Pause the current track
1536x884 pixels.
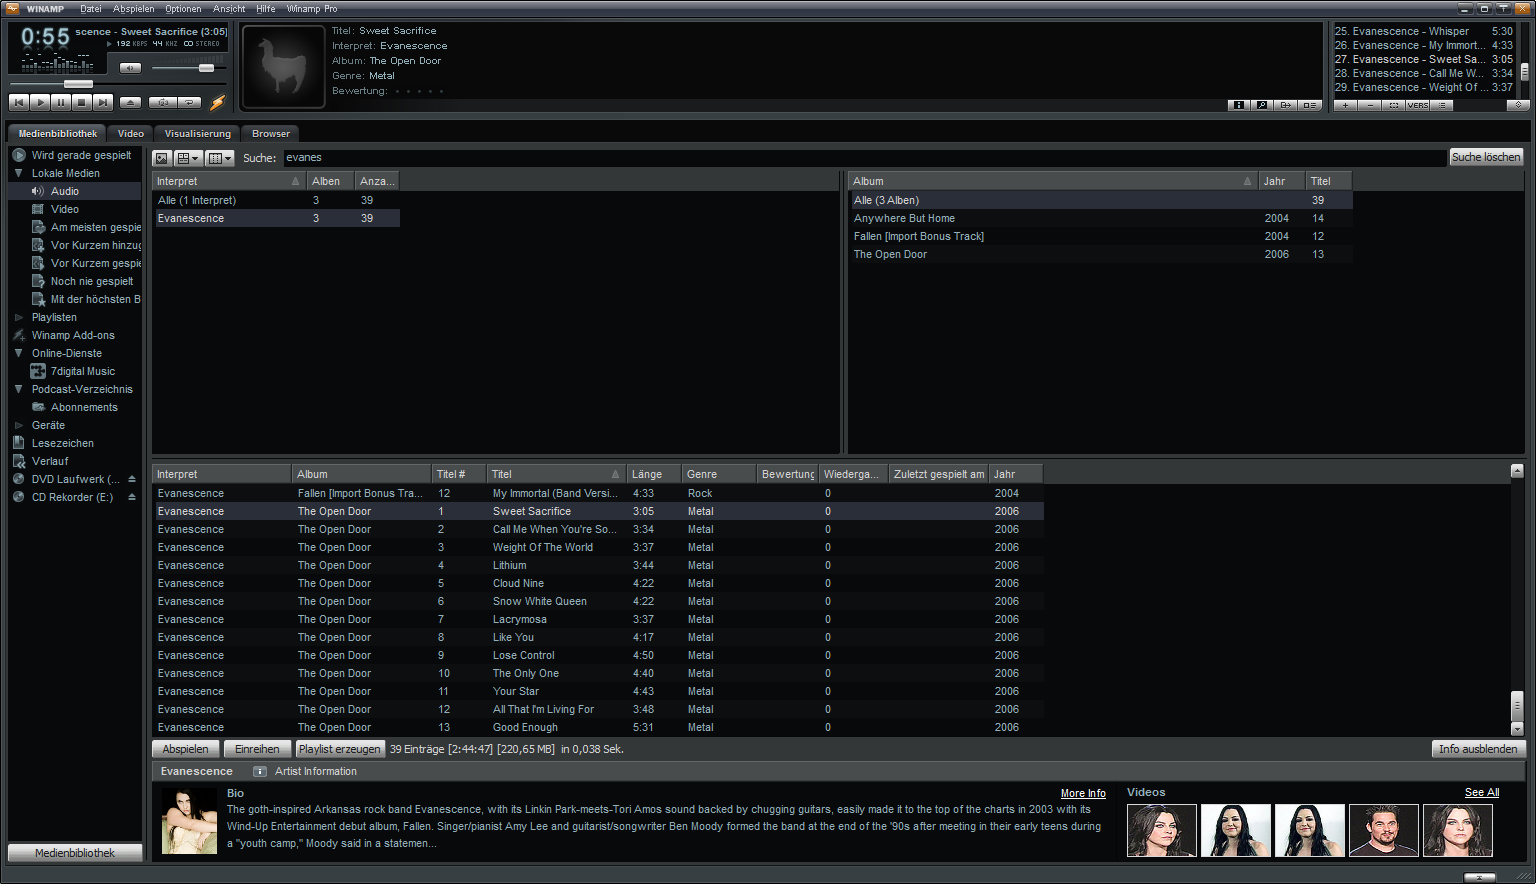(x=61, y=102)
